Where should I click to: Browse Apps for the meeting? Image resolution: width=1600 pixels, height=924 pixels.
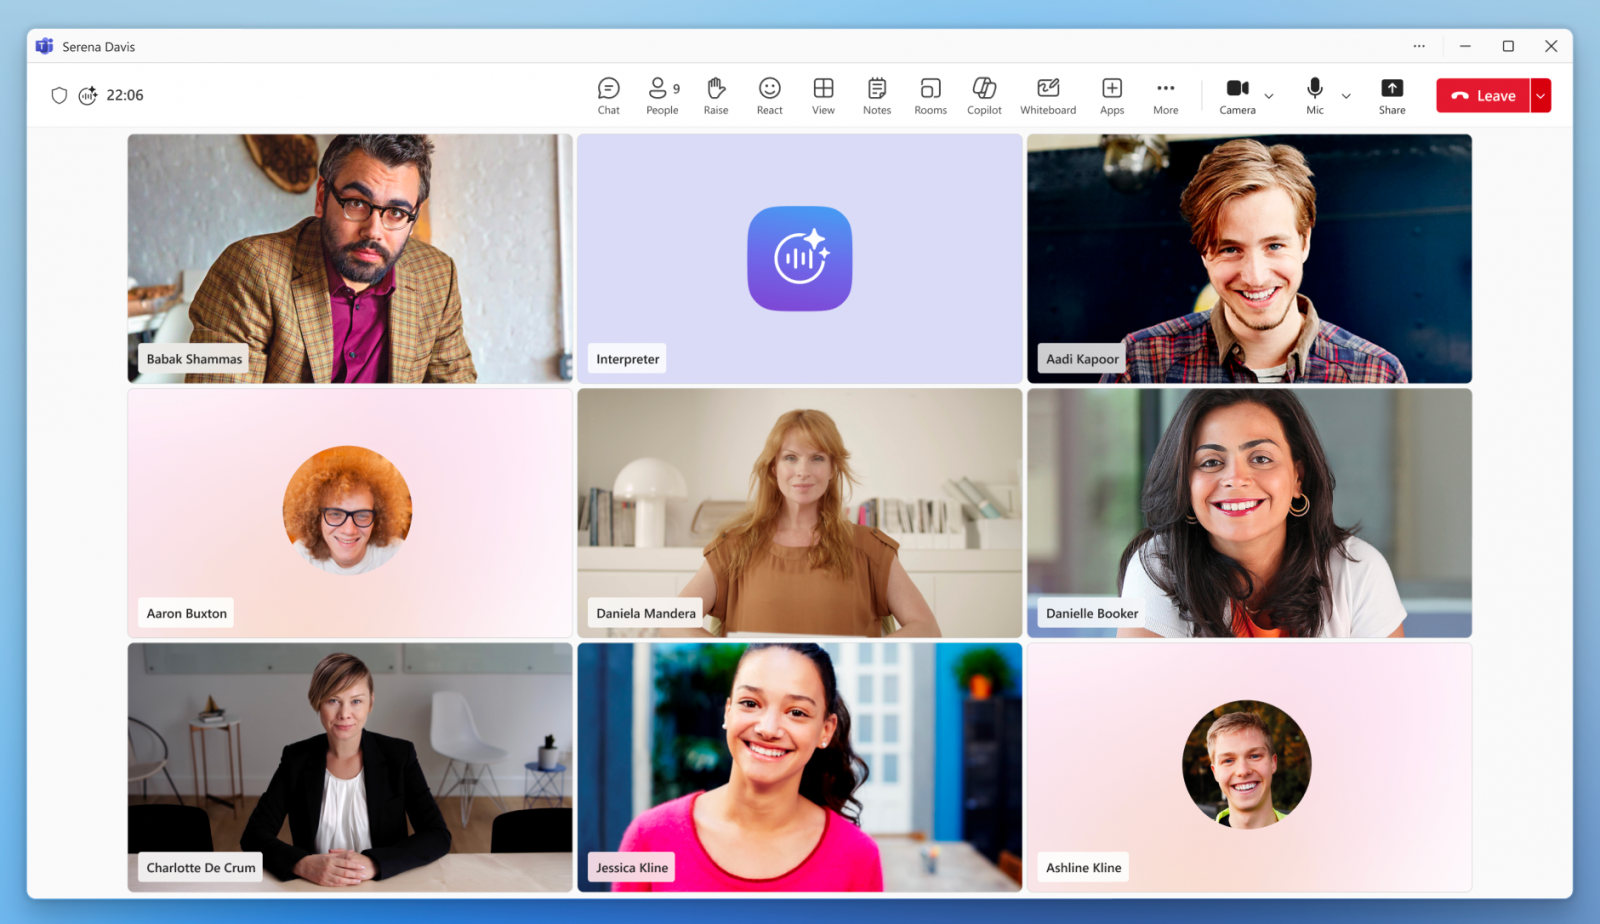[x=1111, y=95]
